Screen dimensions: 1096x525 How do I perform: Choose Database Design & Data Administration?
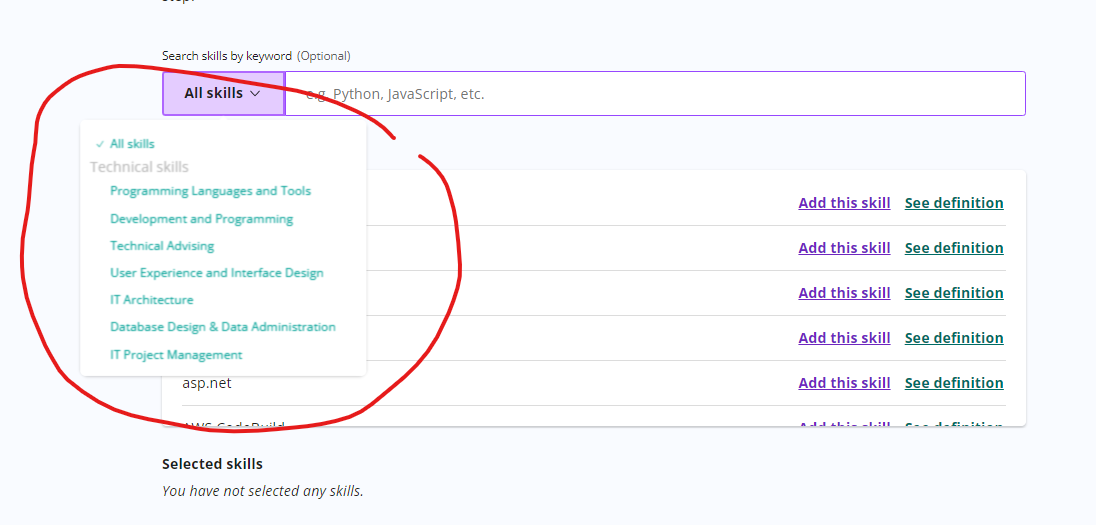click(223, 327)
